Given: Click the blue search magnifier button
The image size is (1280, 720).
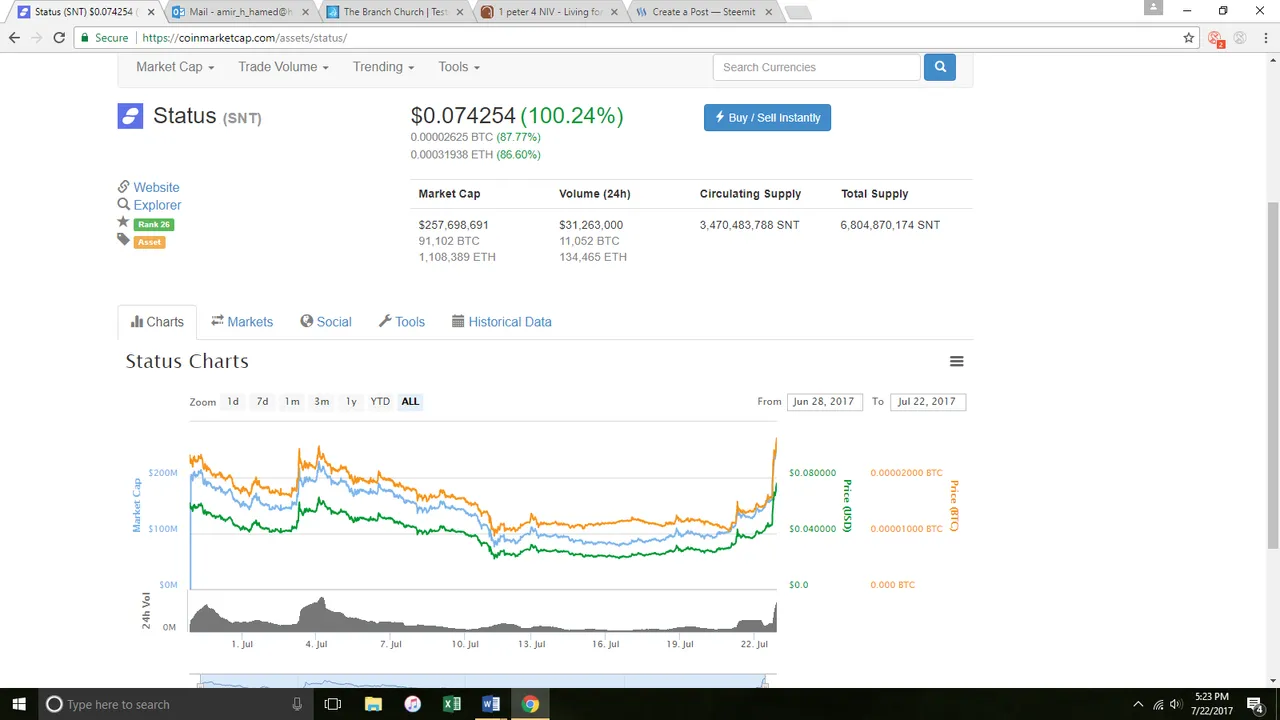Looking at the screenshot, I should click(x=939, y=67).
